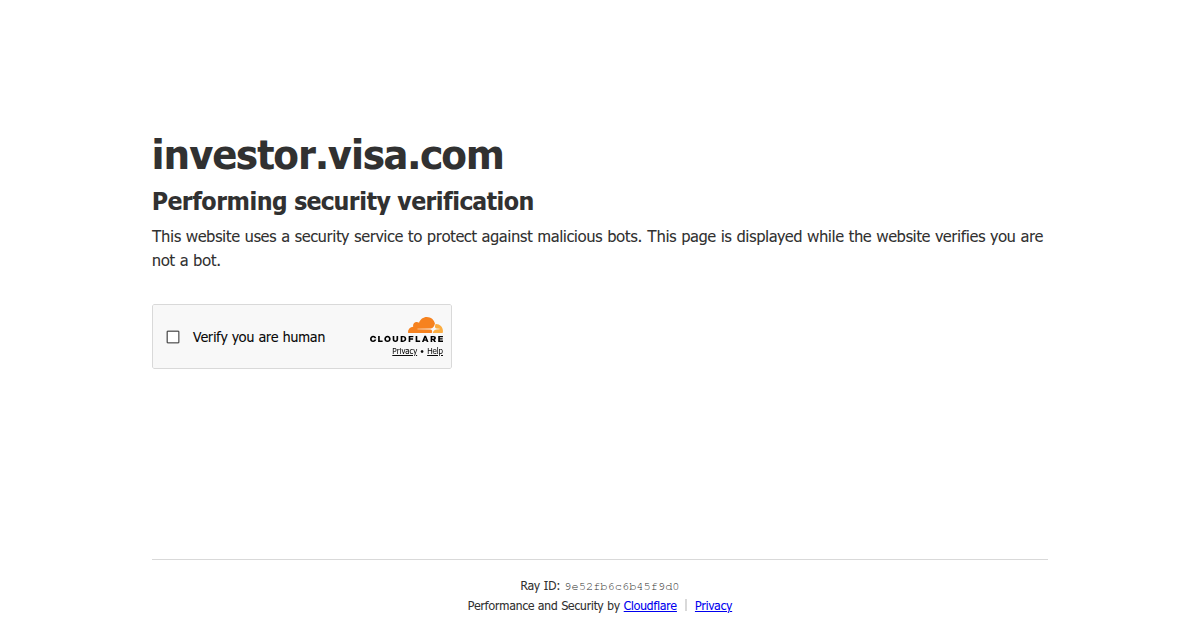Click the divider bar between Cloudflare and Privacy
1200x630 pixels.
pos(686,606)
